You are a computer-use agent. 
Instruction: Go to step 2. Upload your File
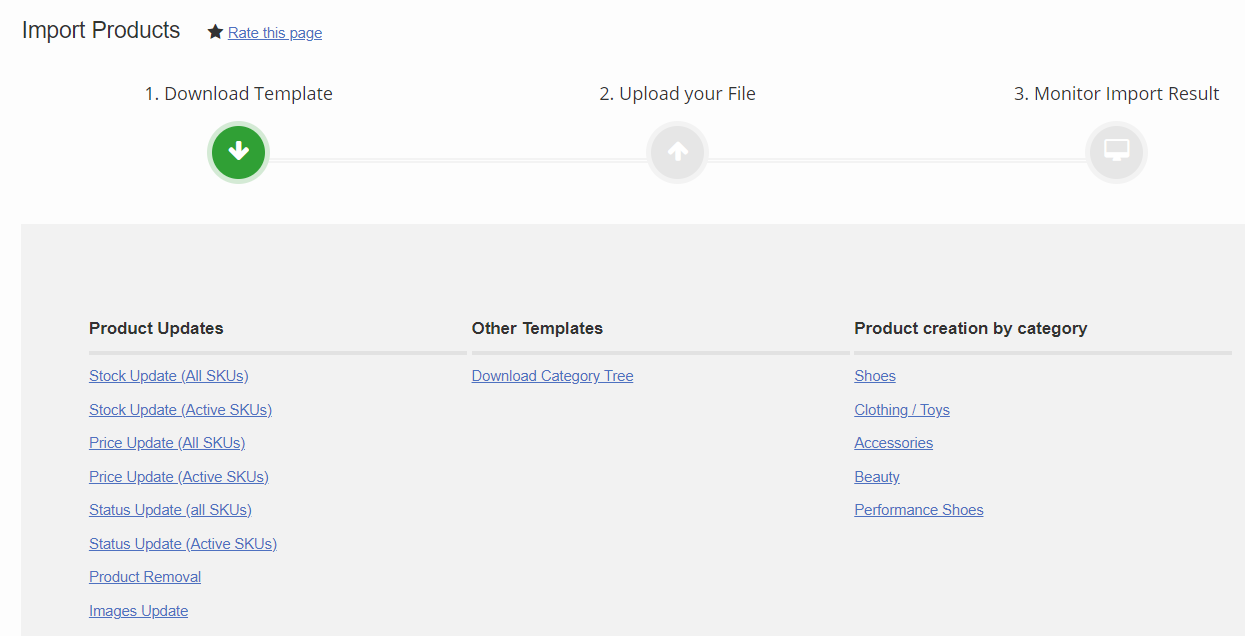677,94
